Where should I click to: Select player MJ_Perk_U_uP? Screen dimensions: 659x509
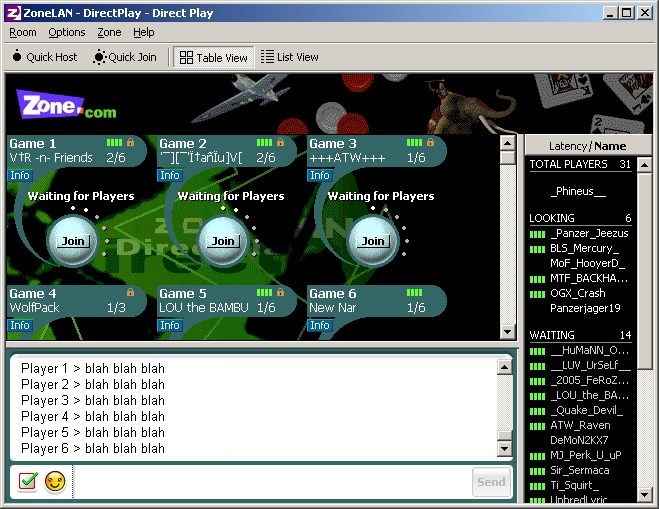pos(586,455)
